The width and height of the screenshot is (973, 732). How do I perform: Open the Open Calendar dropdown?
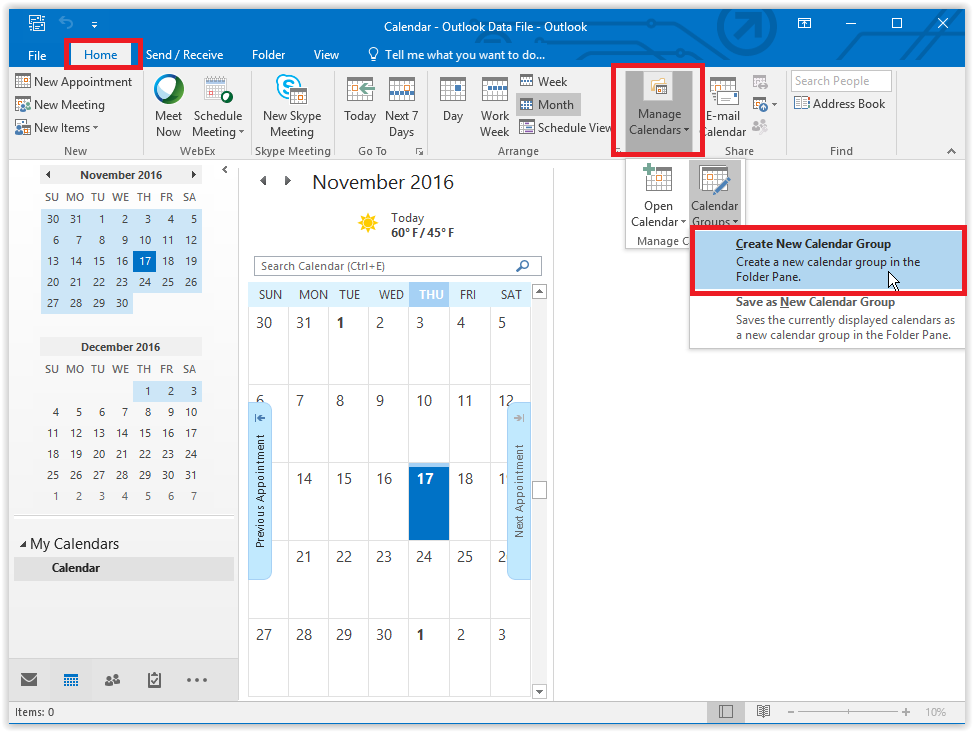[658, 197]
